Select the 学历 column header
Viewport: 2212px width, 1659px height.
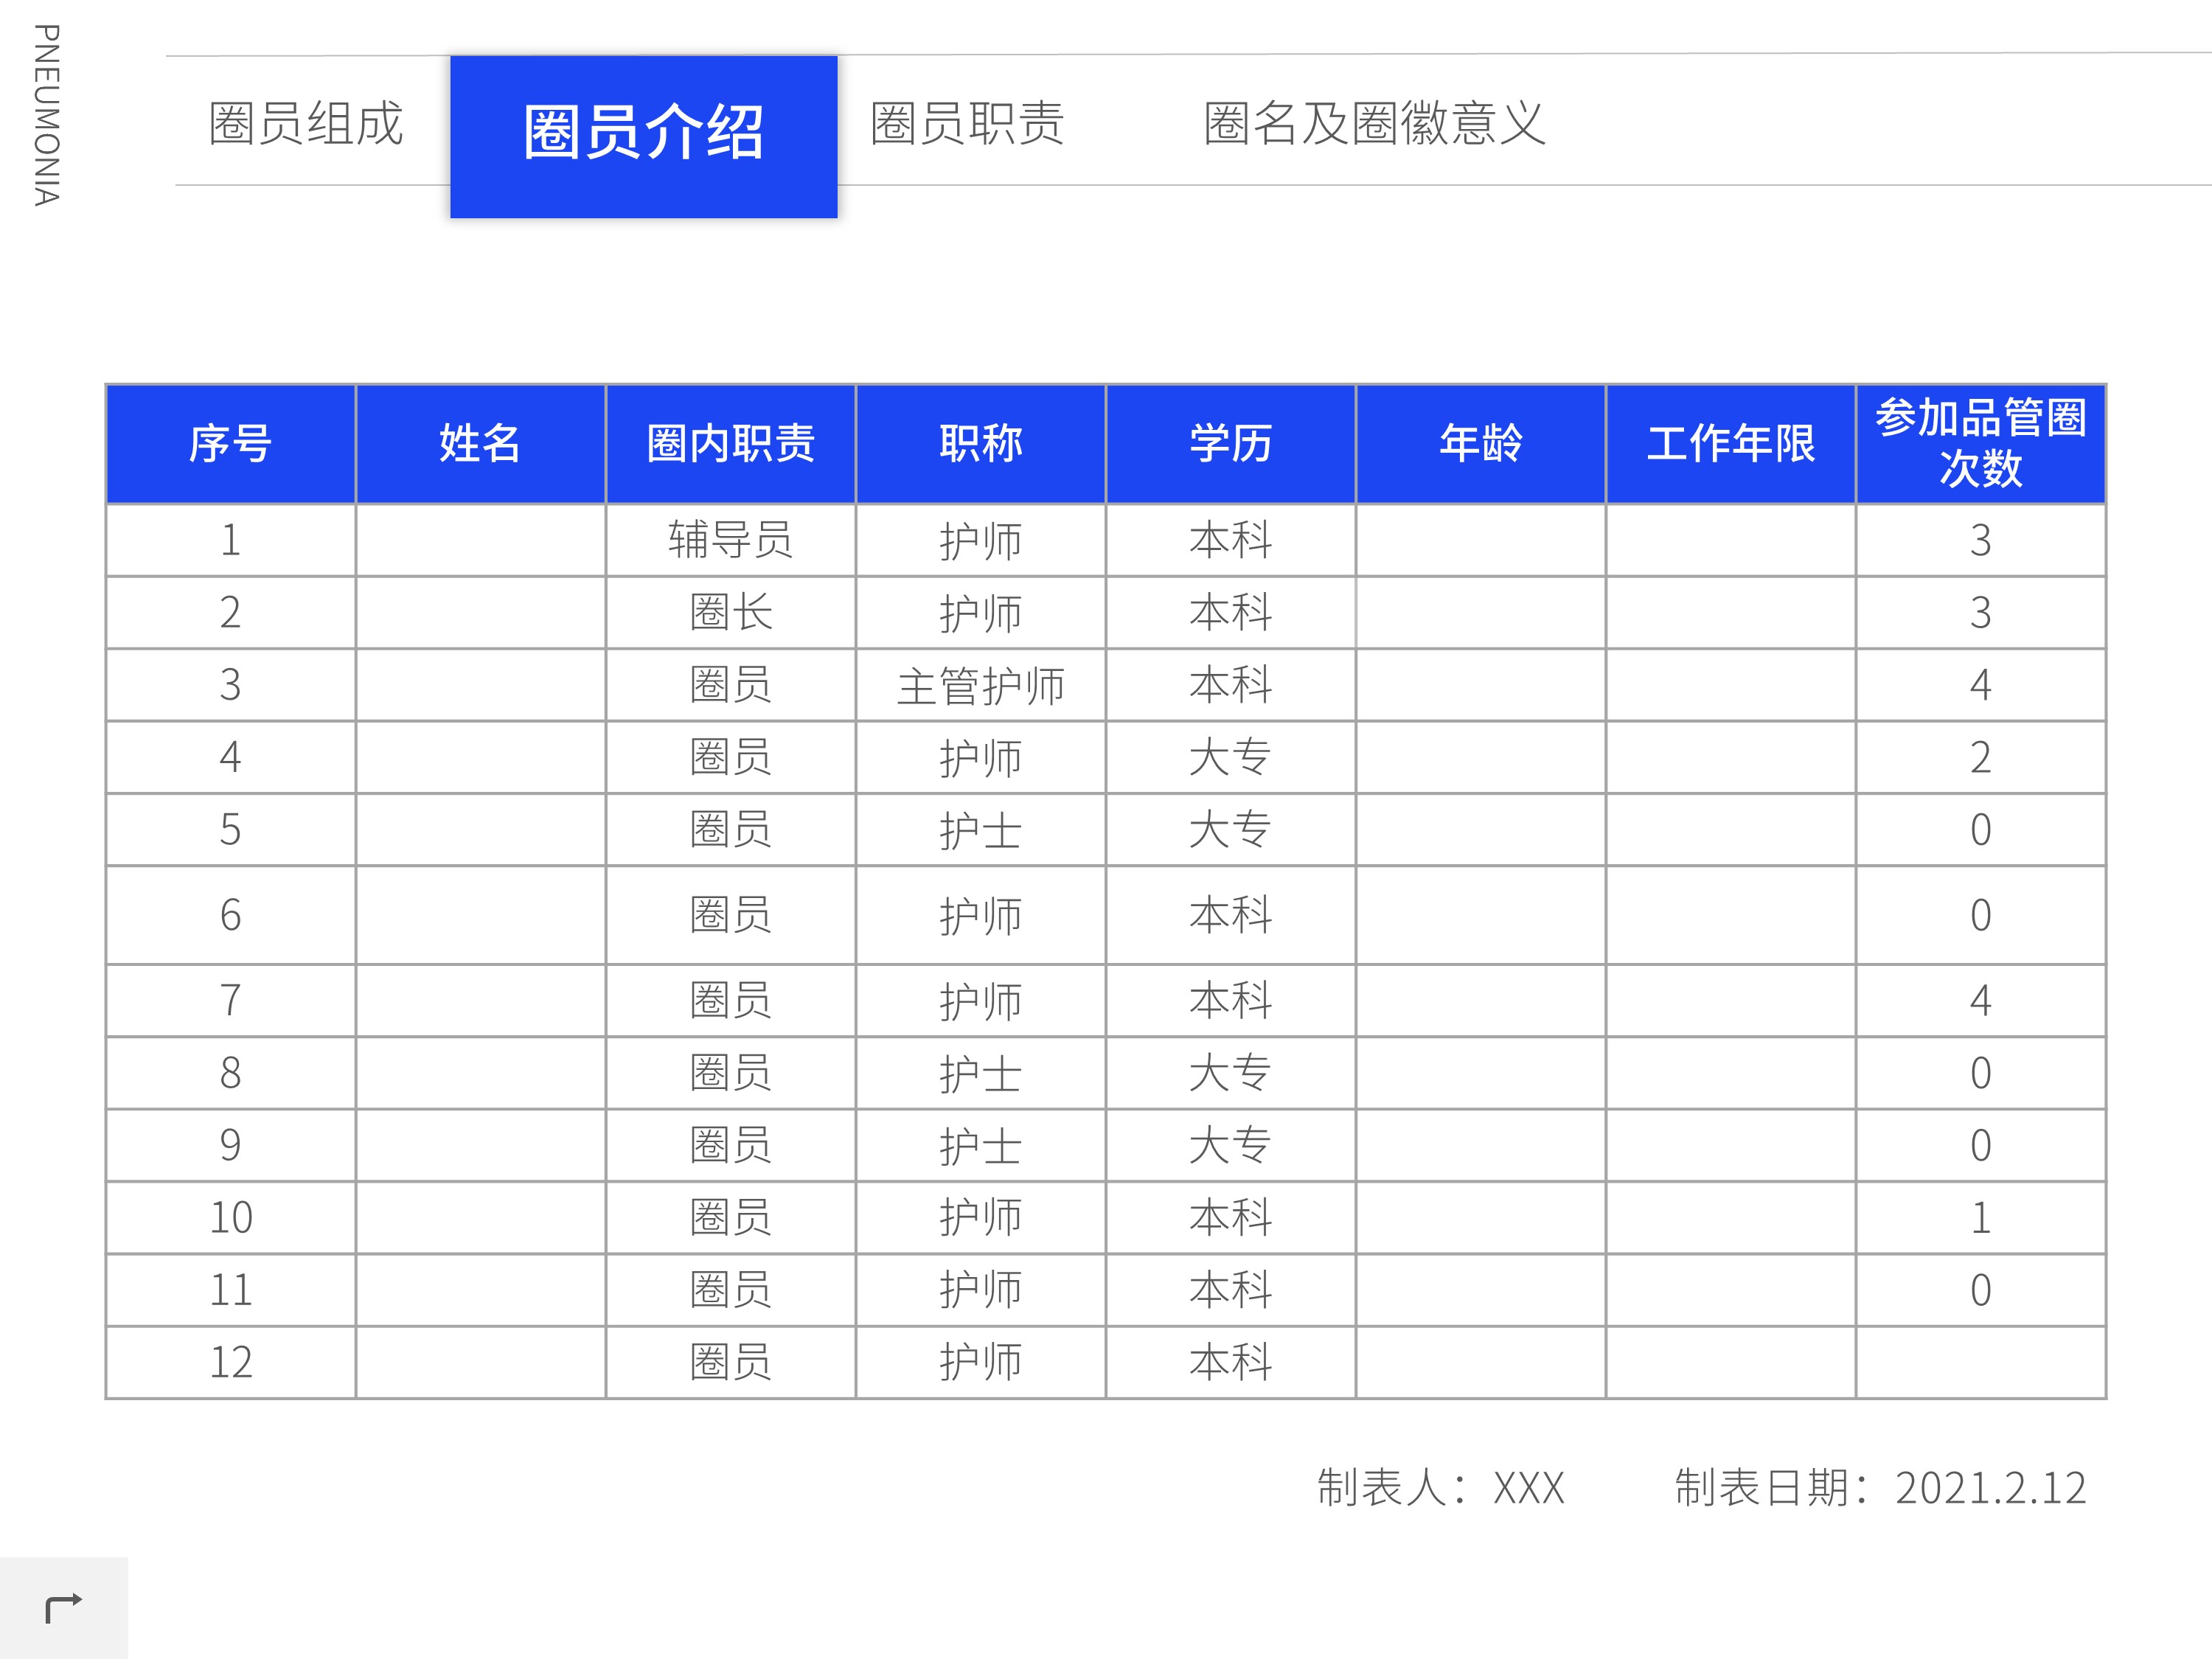pos(1231,444)
